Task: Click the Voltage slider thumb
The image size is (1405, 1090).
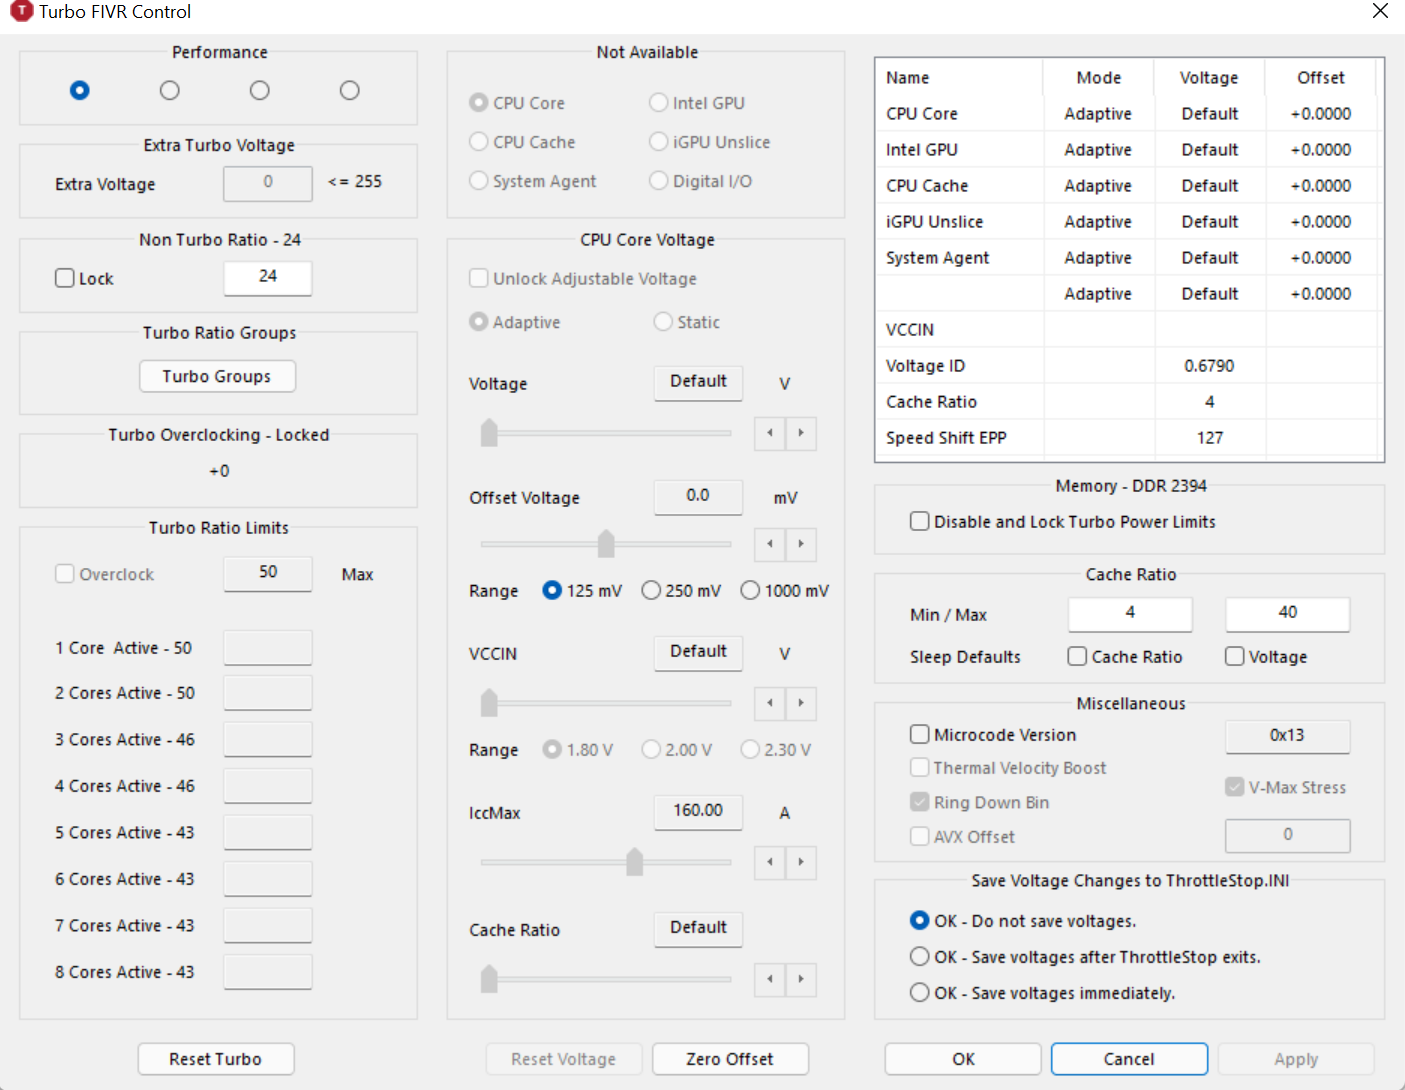Action: click(x=489, y=433)
